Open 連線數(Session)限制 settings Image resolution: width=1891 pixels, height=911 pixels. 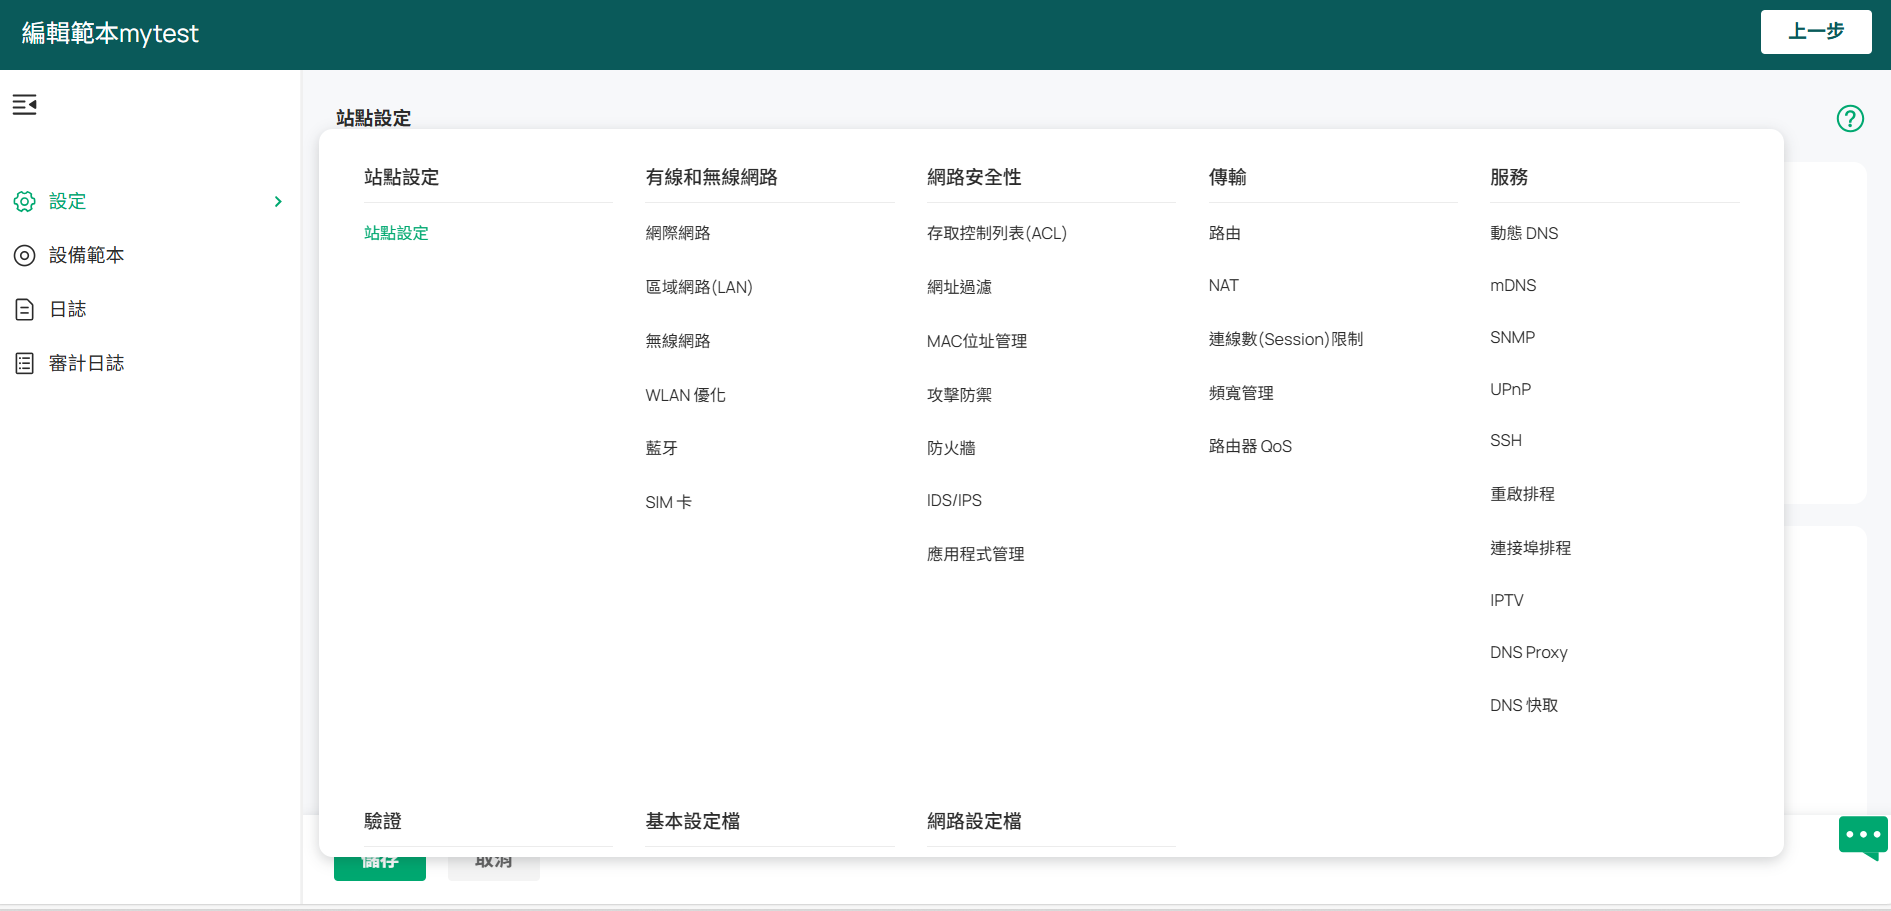pos(1286,339)
